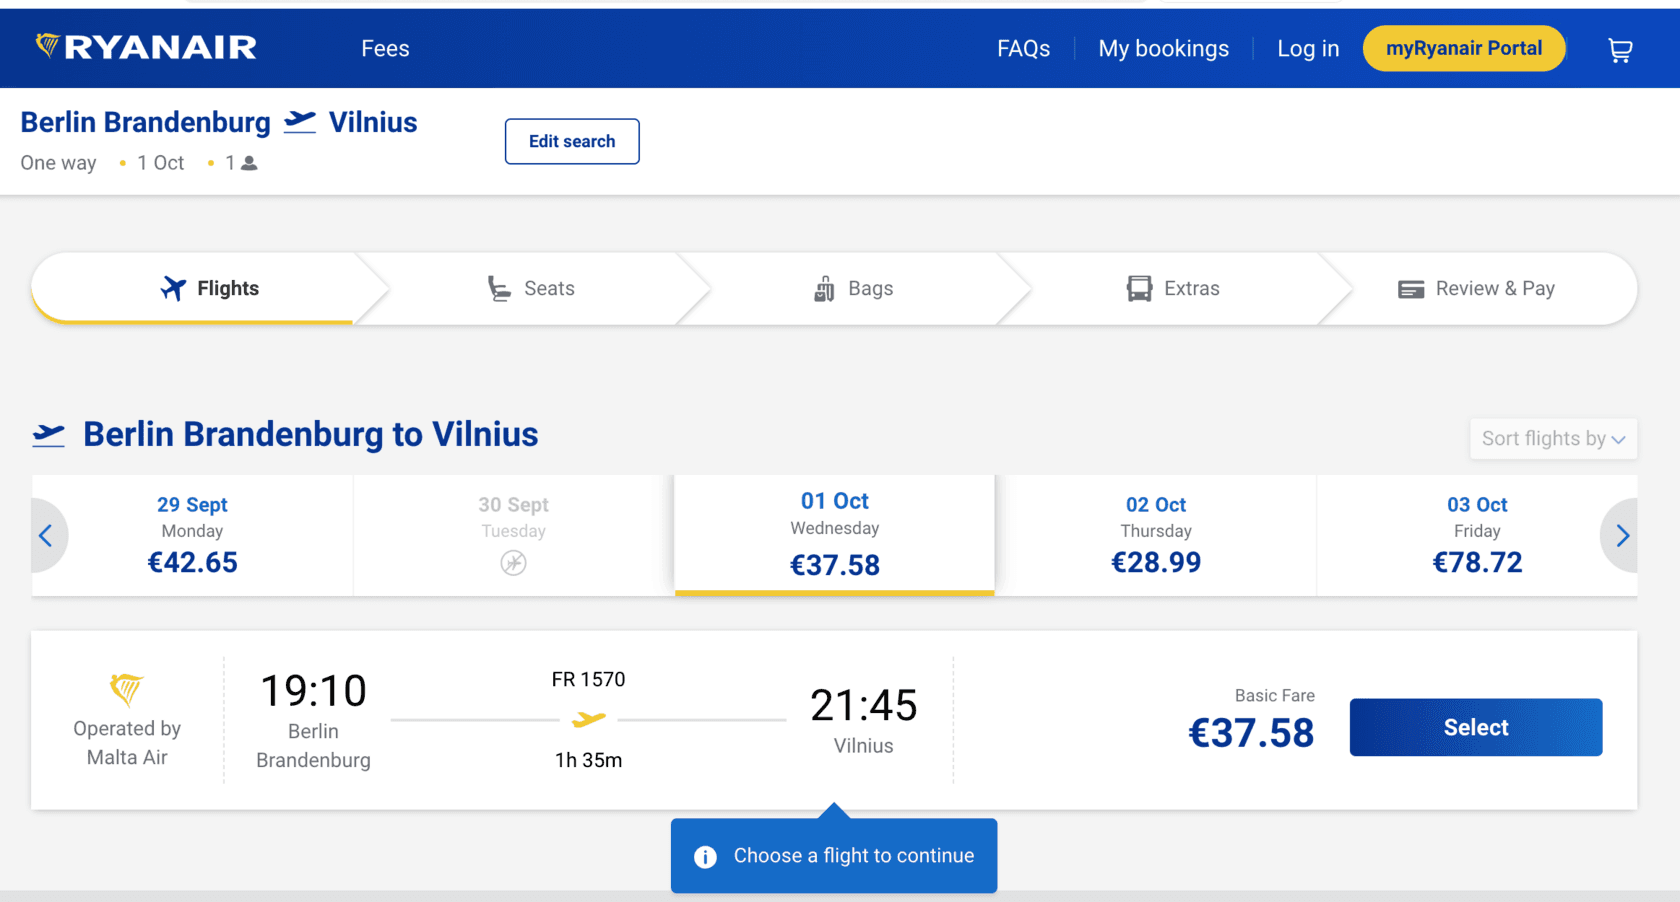Open the FAQs link
This screenshot has height=902, width=1680.
tap(1023, 49)
